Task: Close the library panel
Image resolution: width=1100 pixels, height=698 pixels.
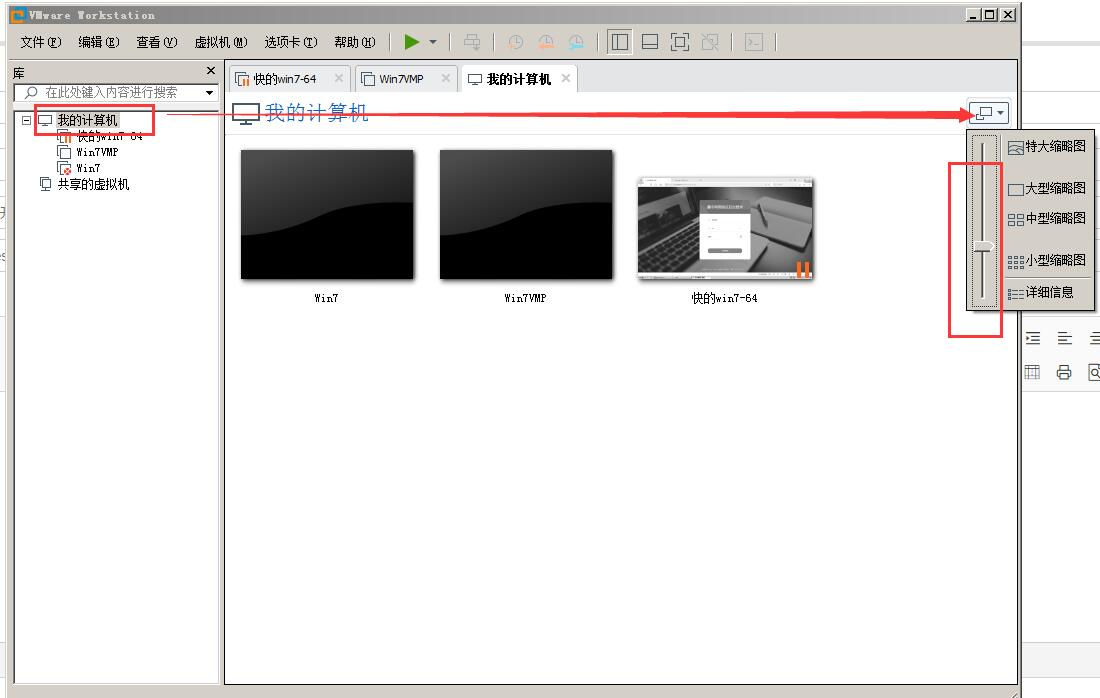Action: tap(210, 71)
